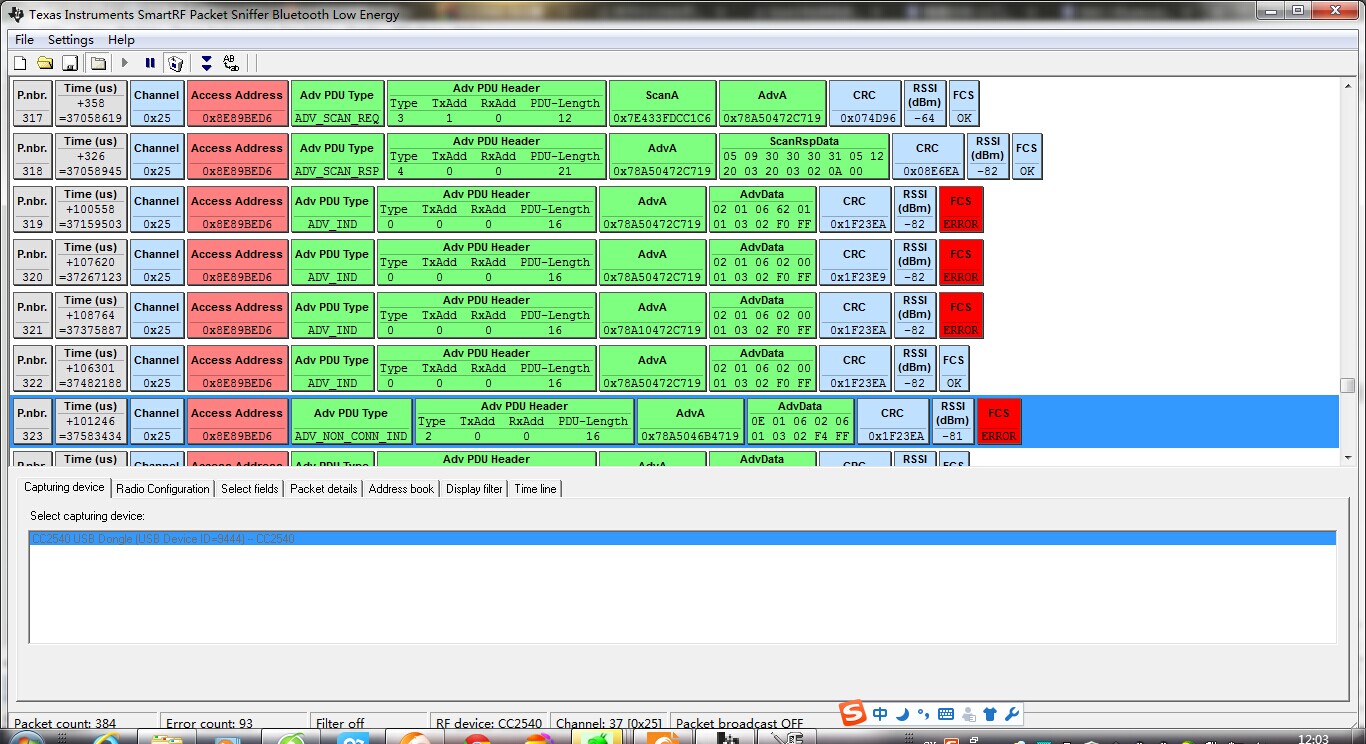This screenshot has height=744, width=1366.
Task: Click the ADV_SCAN_REQ PDU type cell
Action: (337, 103)
